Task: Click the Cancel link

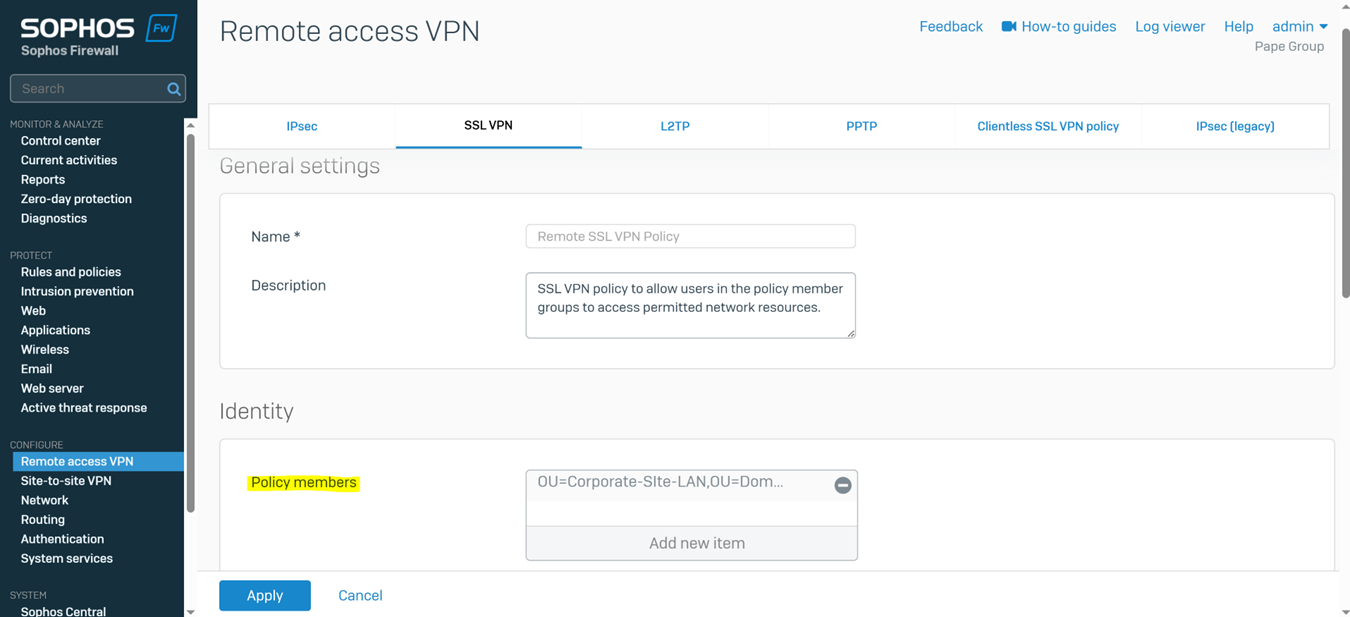Action: coord(360,595)
